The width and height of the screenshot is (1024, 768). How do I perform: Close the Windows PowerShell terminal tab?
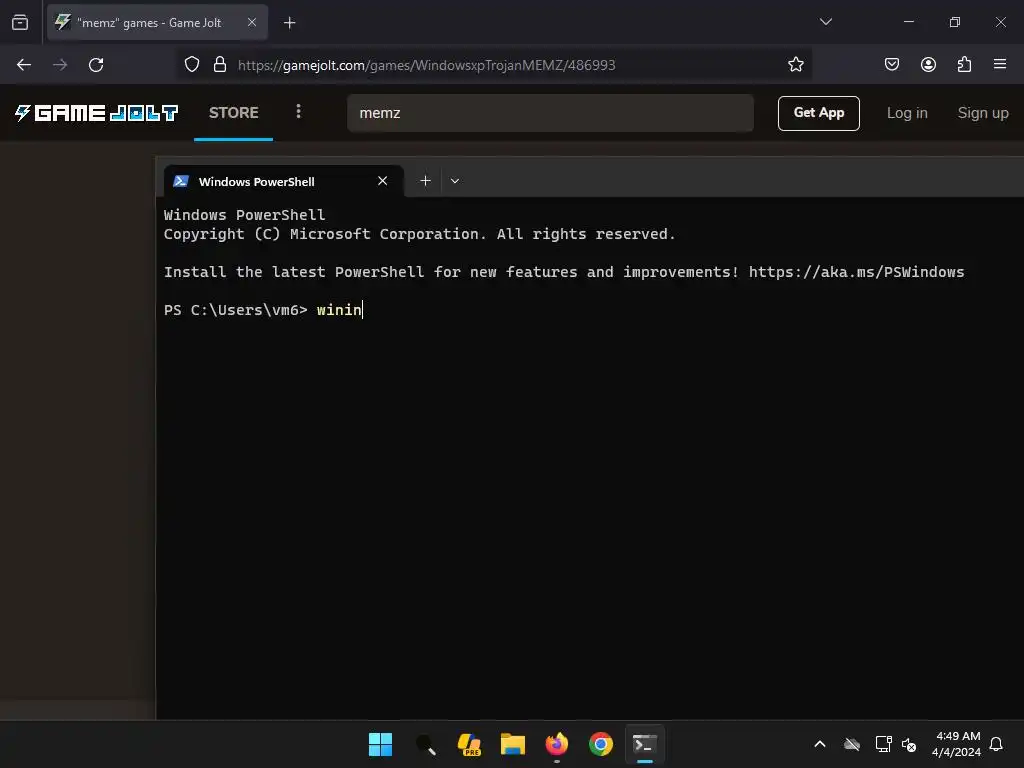pyautogui.click(x=383, y=181)
